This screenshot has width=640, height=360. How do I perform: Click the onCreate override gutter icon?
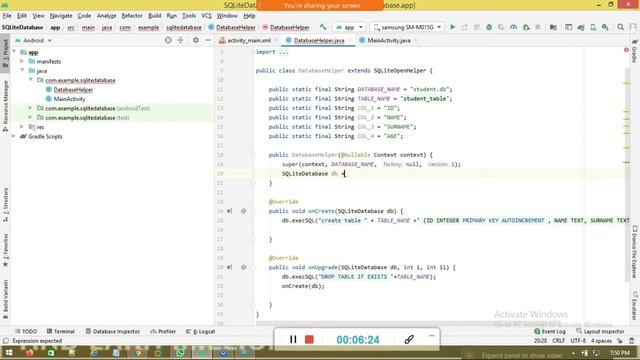(229, 211)
